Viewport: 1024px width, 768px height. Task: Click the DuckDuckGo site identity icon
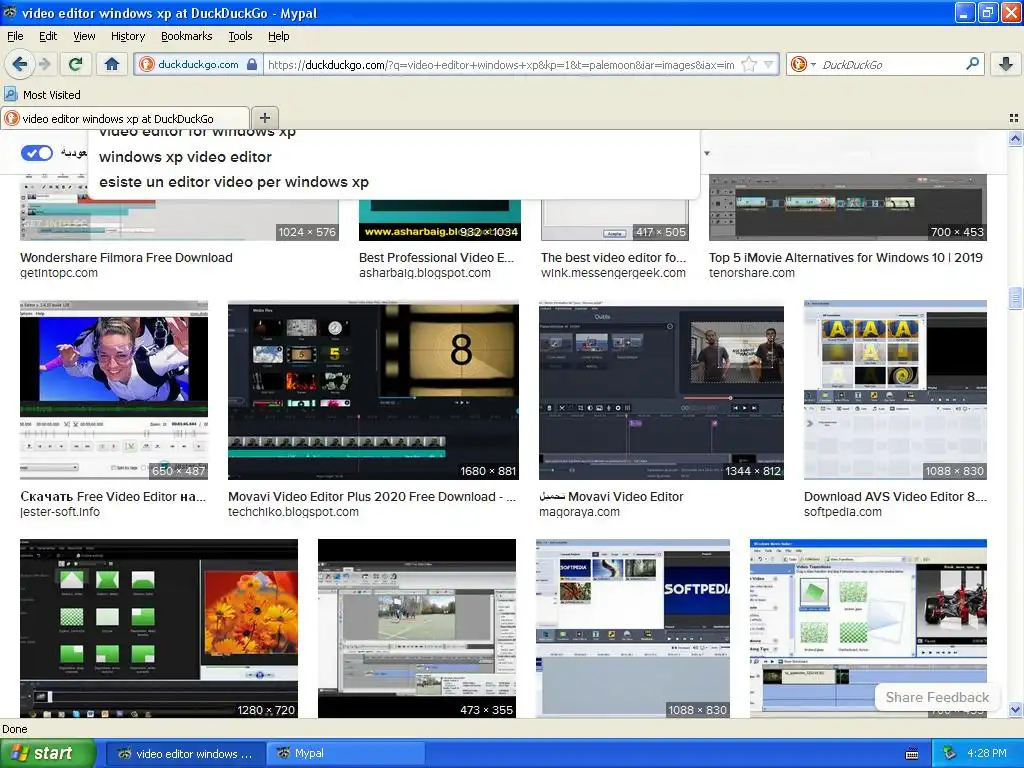(147, 65)
